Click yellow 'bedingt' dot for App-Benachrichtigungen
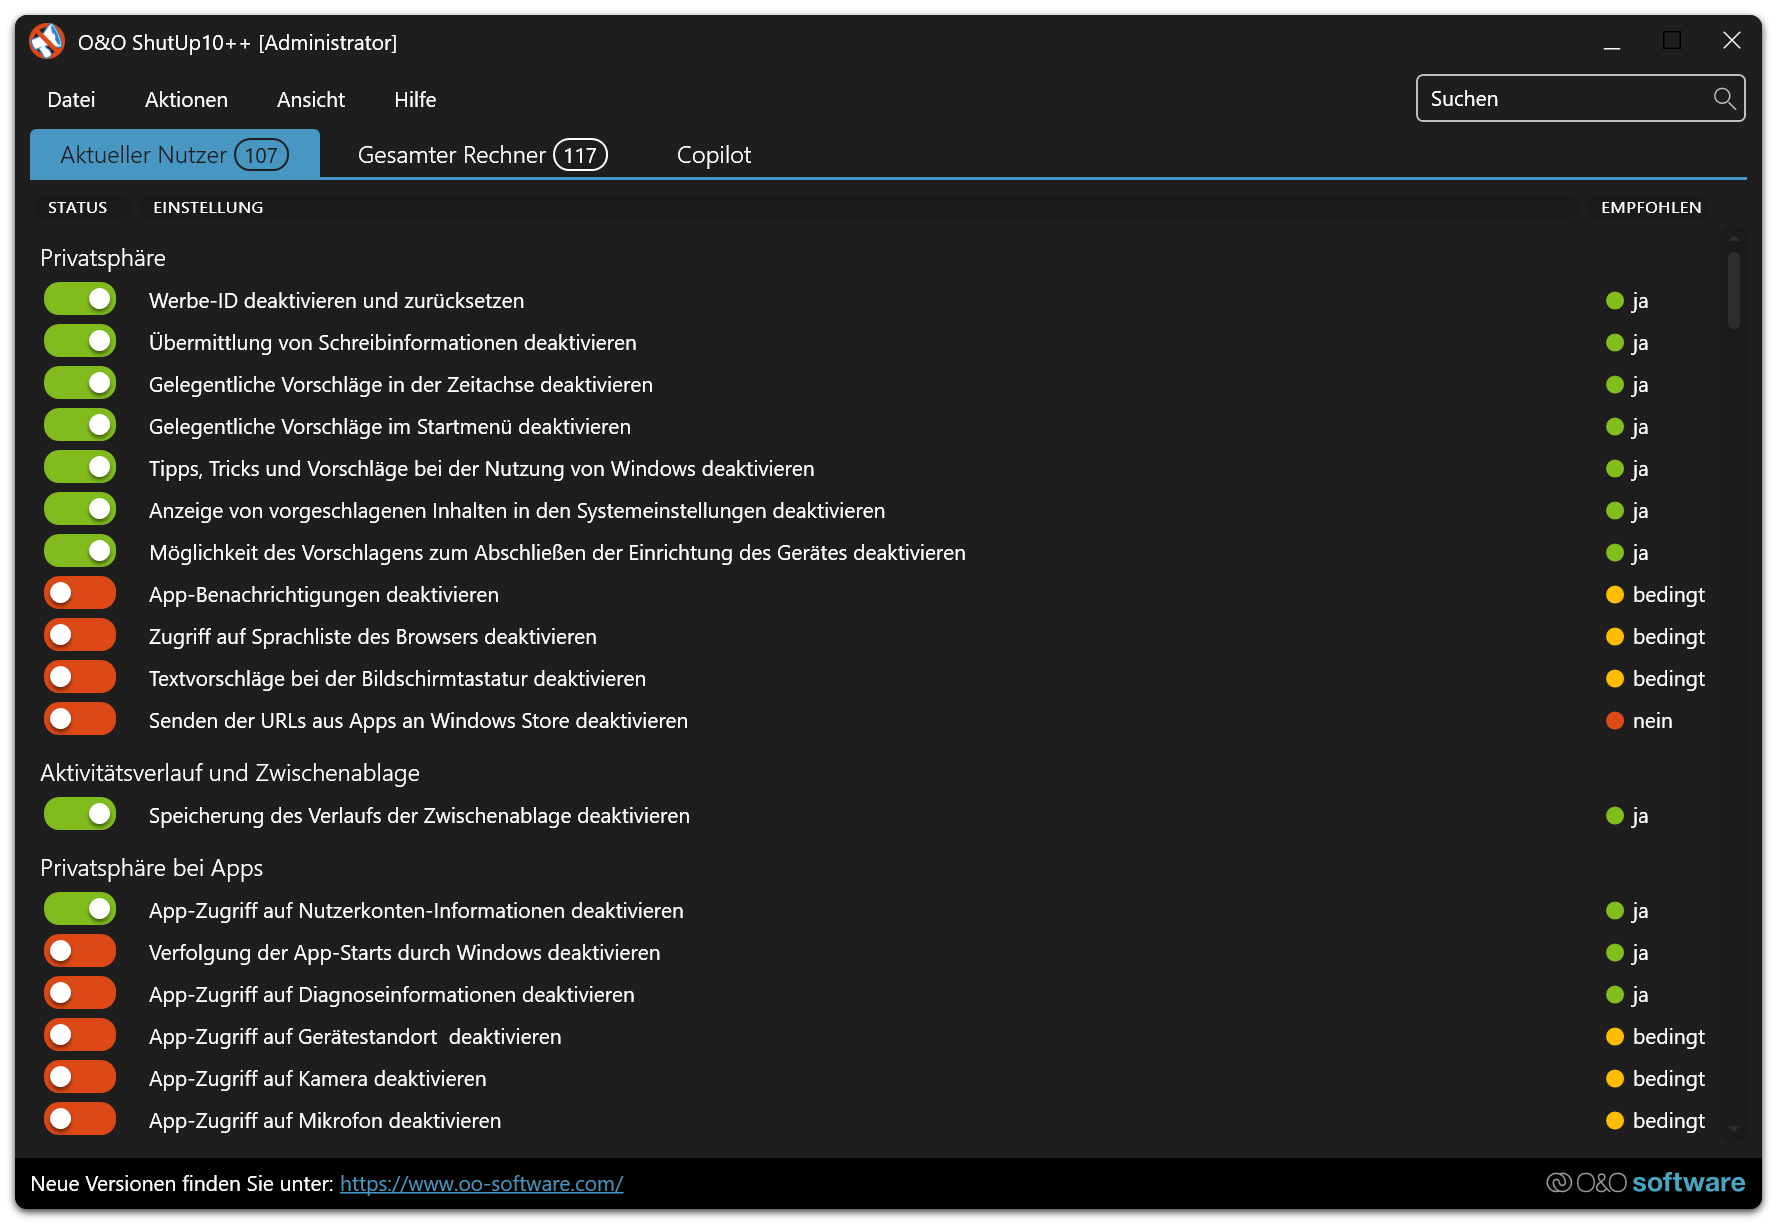 (1614, 595)
